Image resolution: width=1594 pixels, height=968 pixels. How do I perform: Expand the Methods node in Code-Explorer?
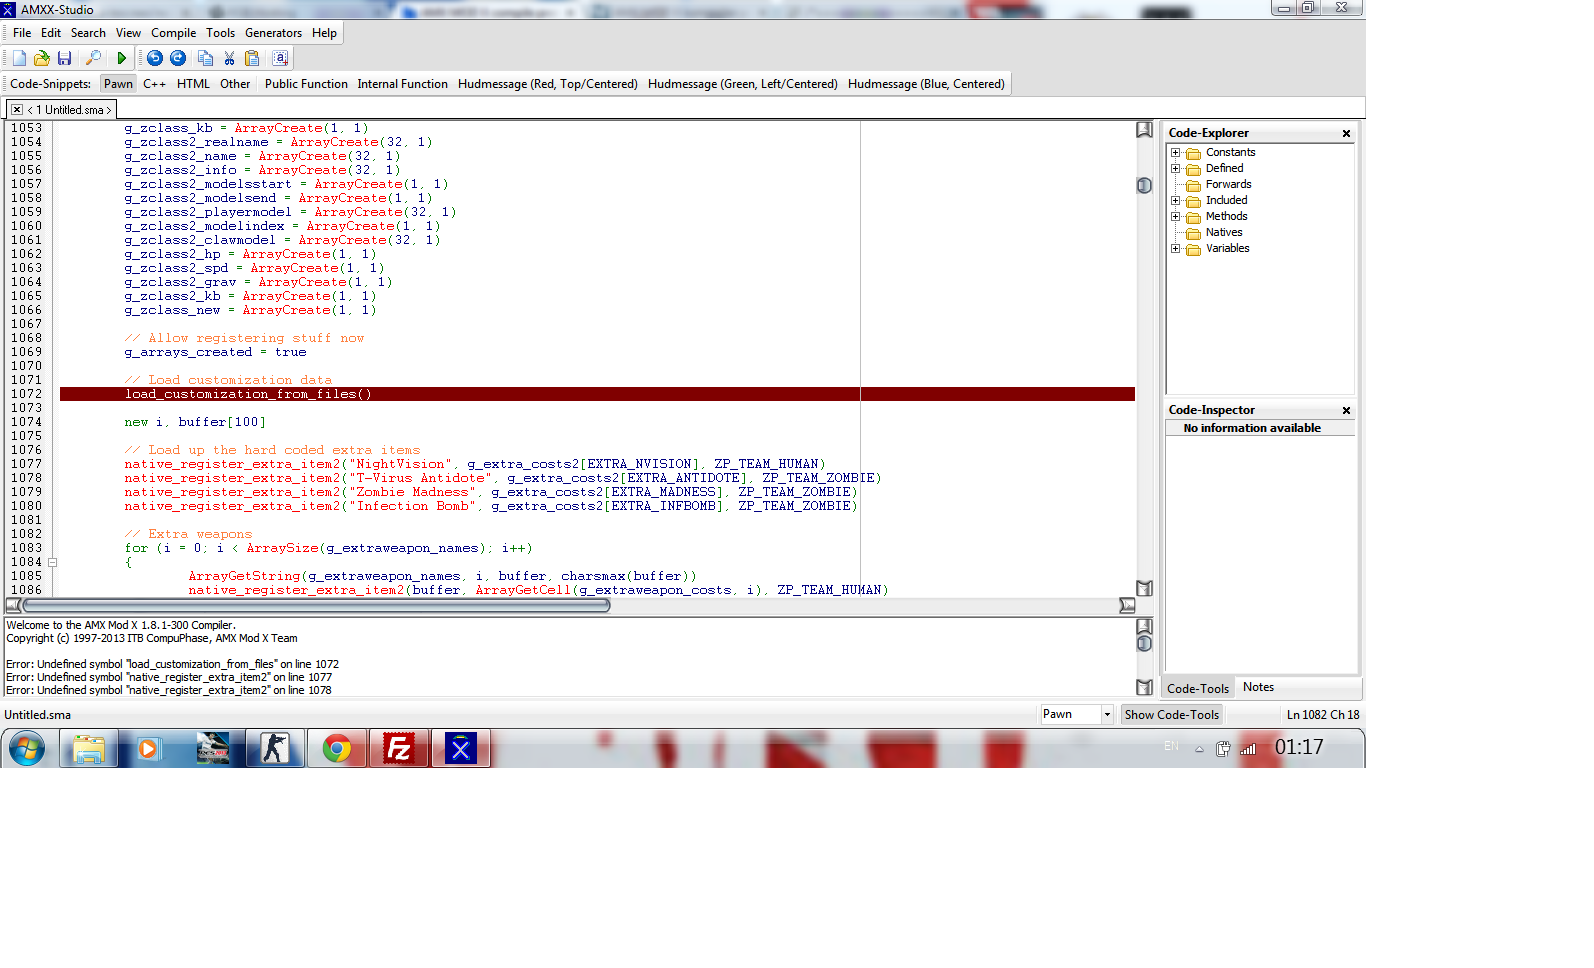(x=1176, y=216)
